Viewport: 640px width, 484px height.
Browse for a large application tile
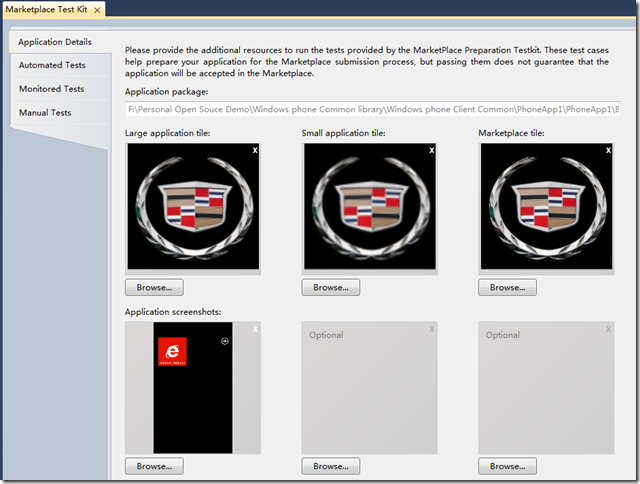click(x=154, y=288)
